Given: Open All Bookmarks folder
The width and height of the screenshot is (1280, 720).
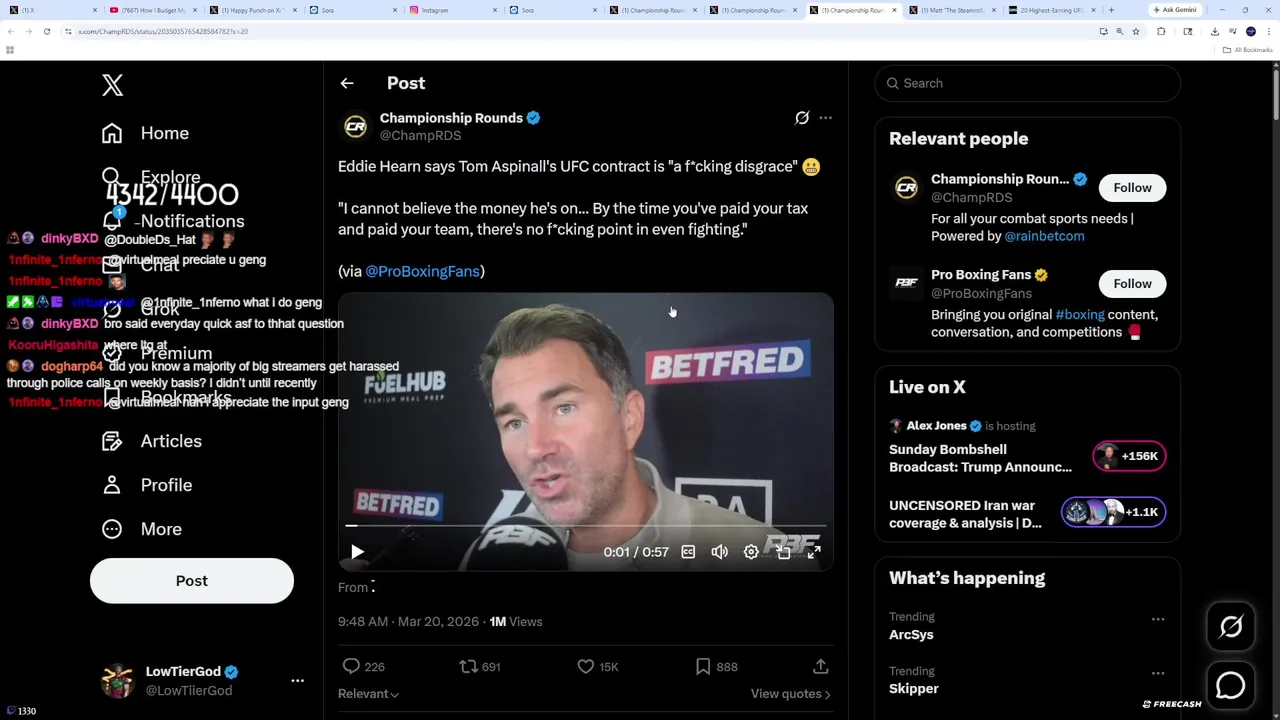Looking at the screenshot, I should (1249, 50).
